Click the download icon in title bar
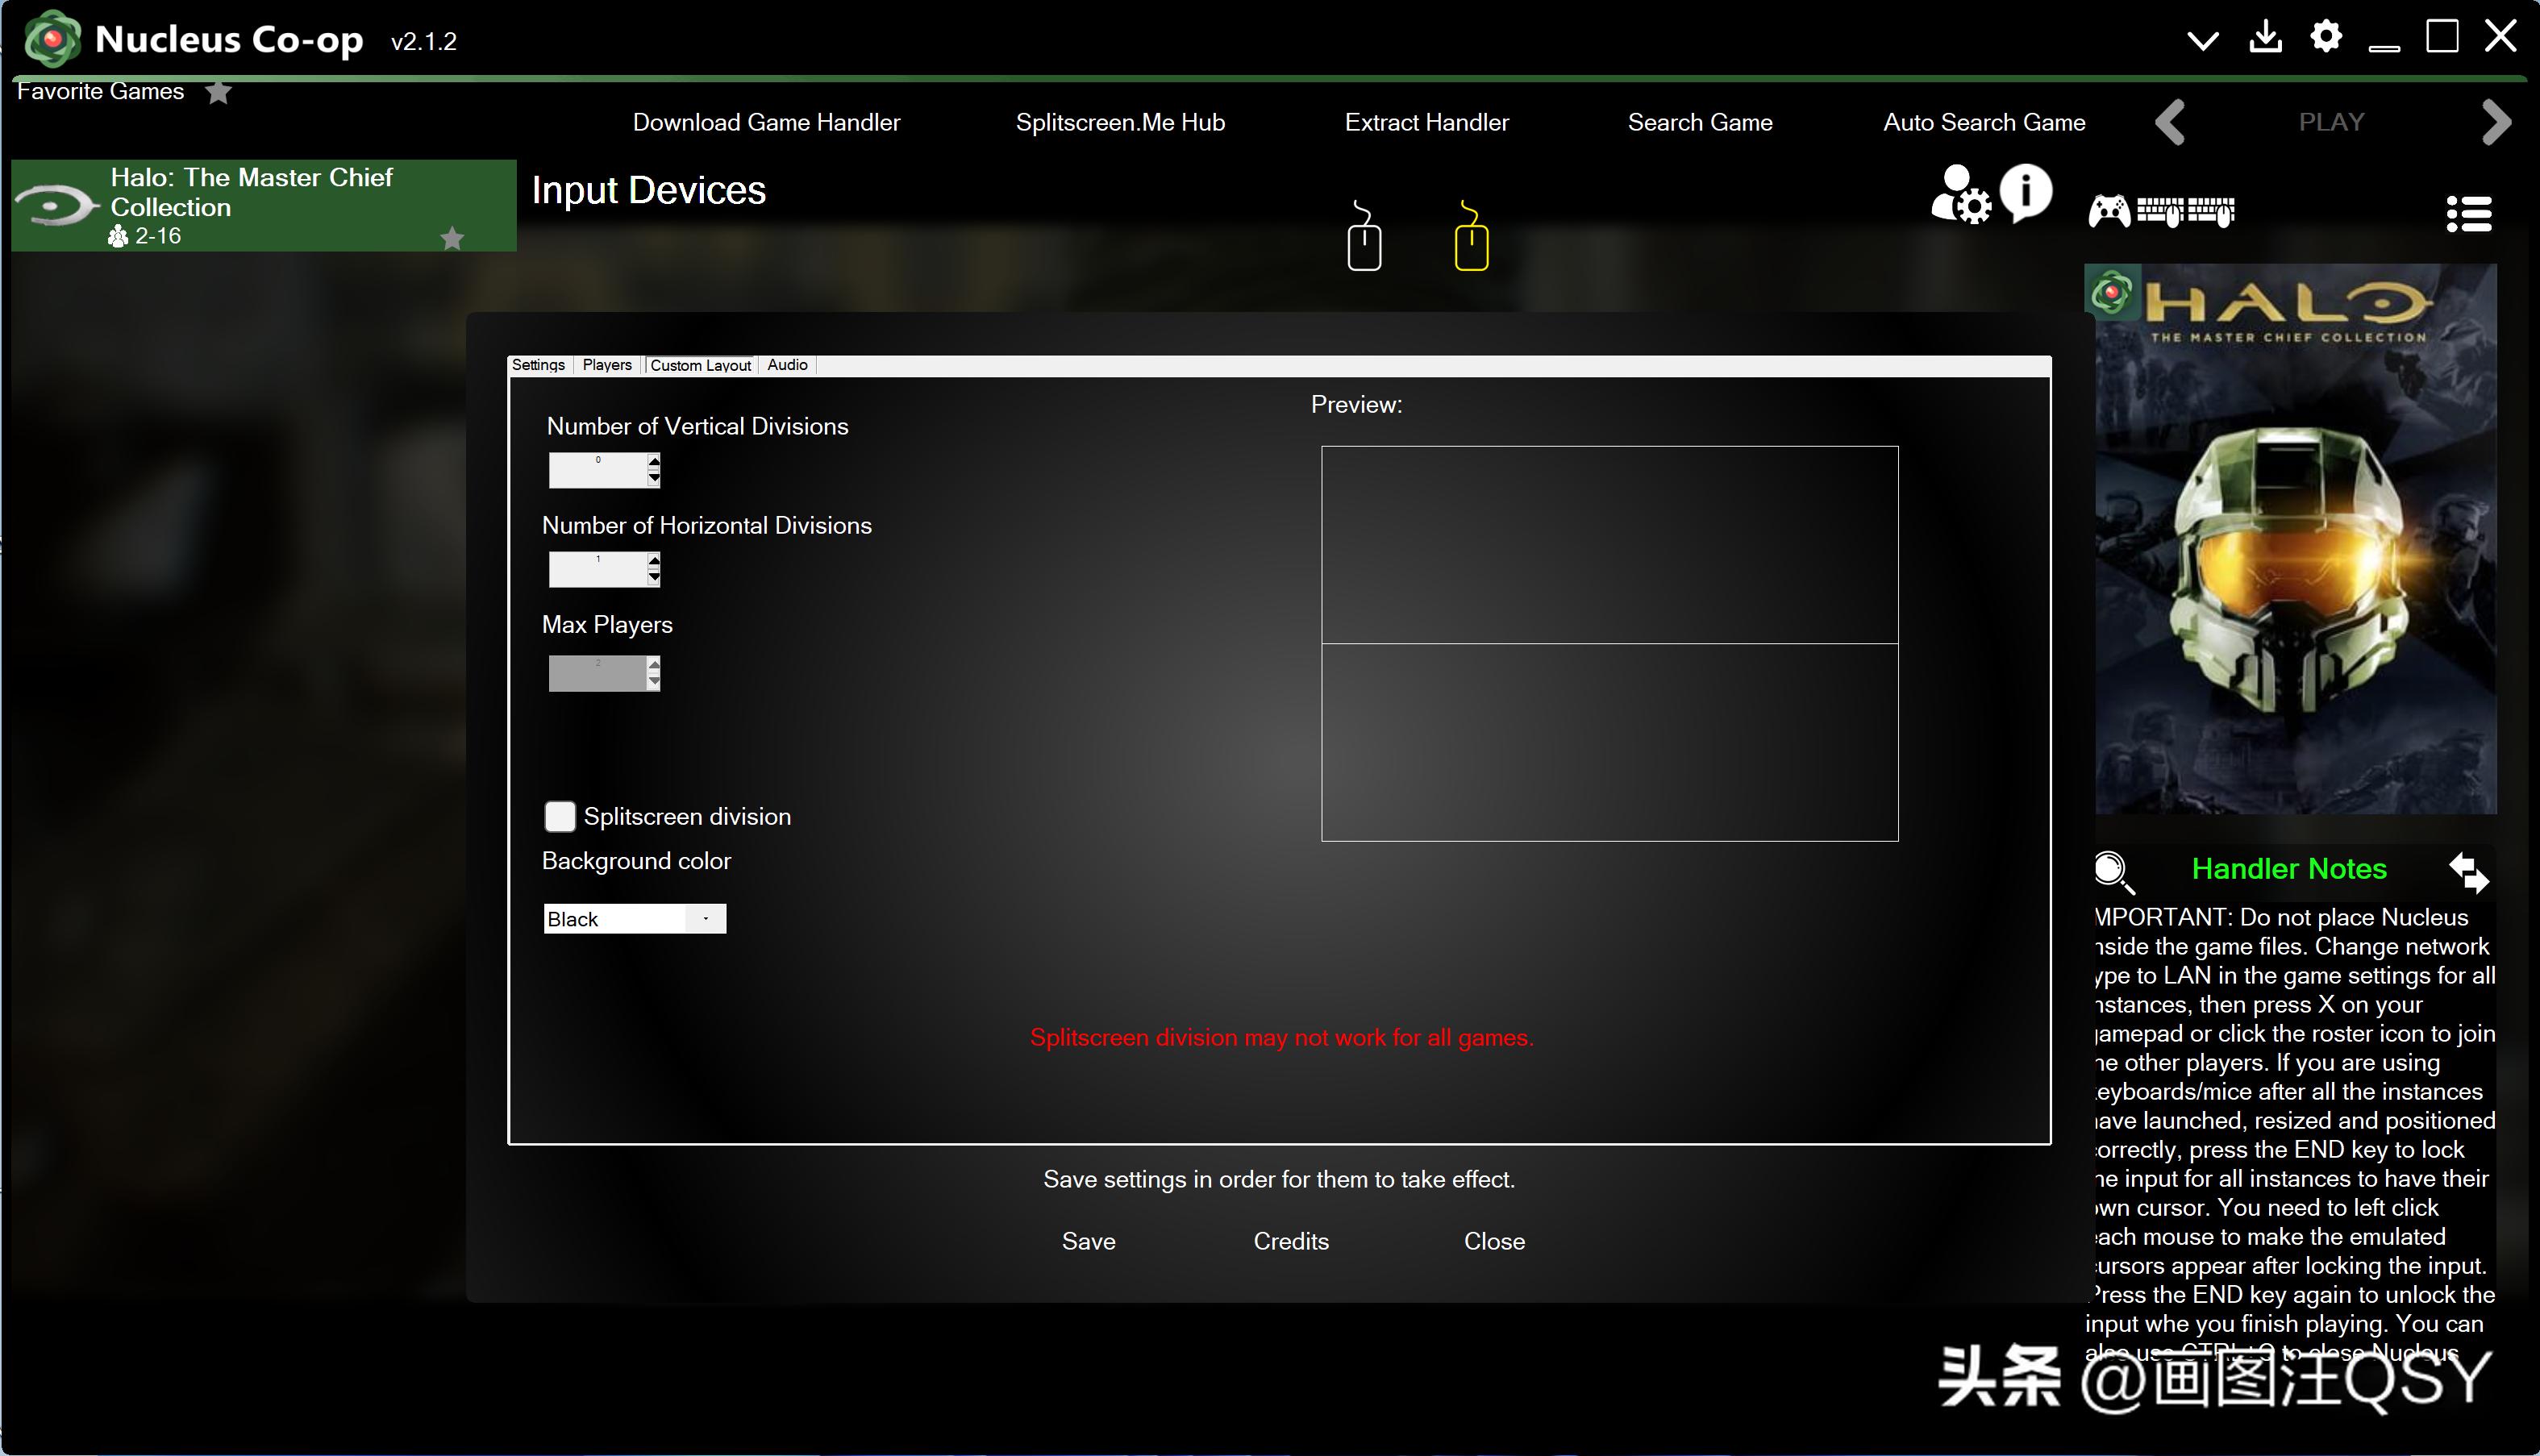This screenshot has width=2540, height=1456. point(2265,37)
